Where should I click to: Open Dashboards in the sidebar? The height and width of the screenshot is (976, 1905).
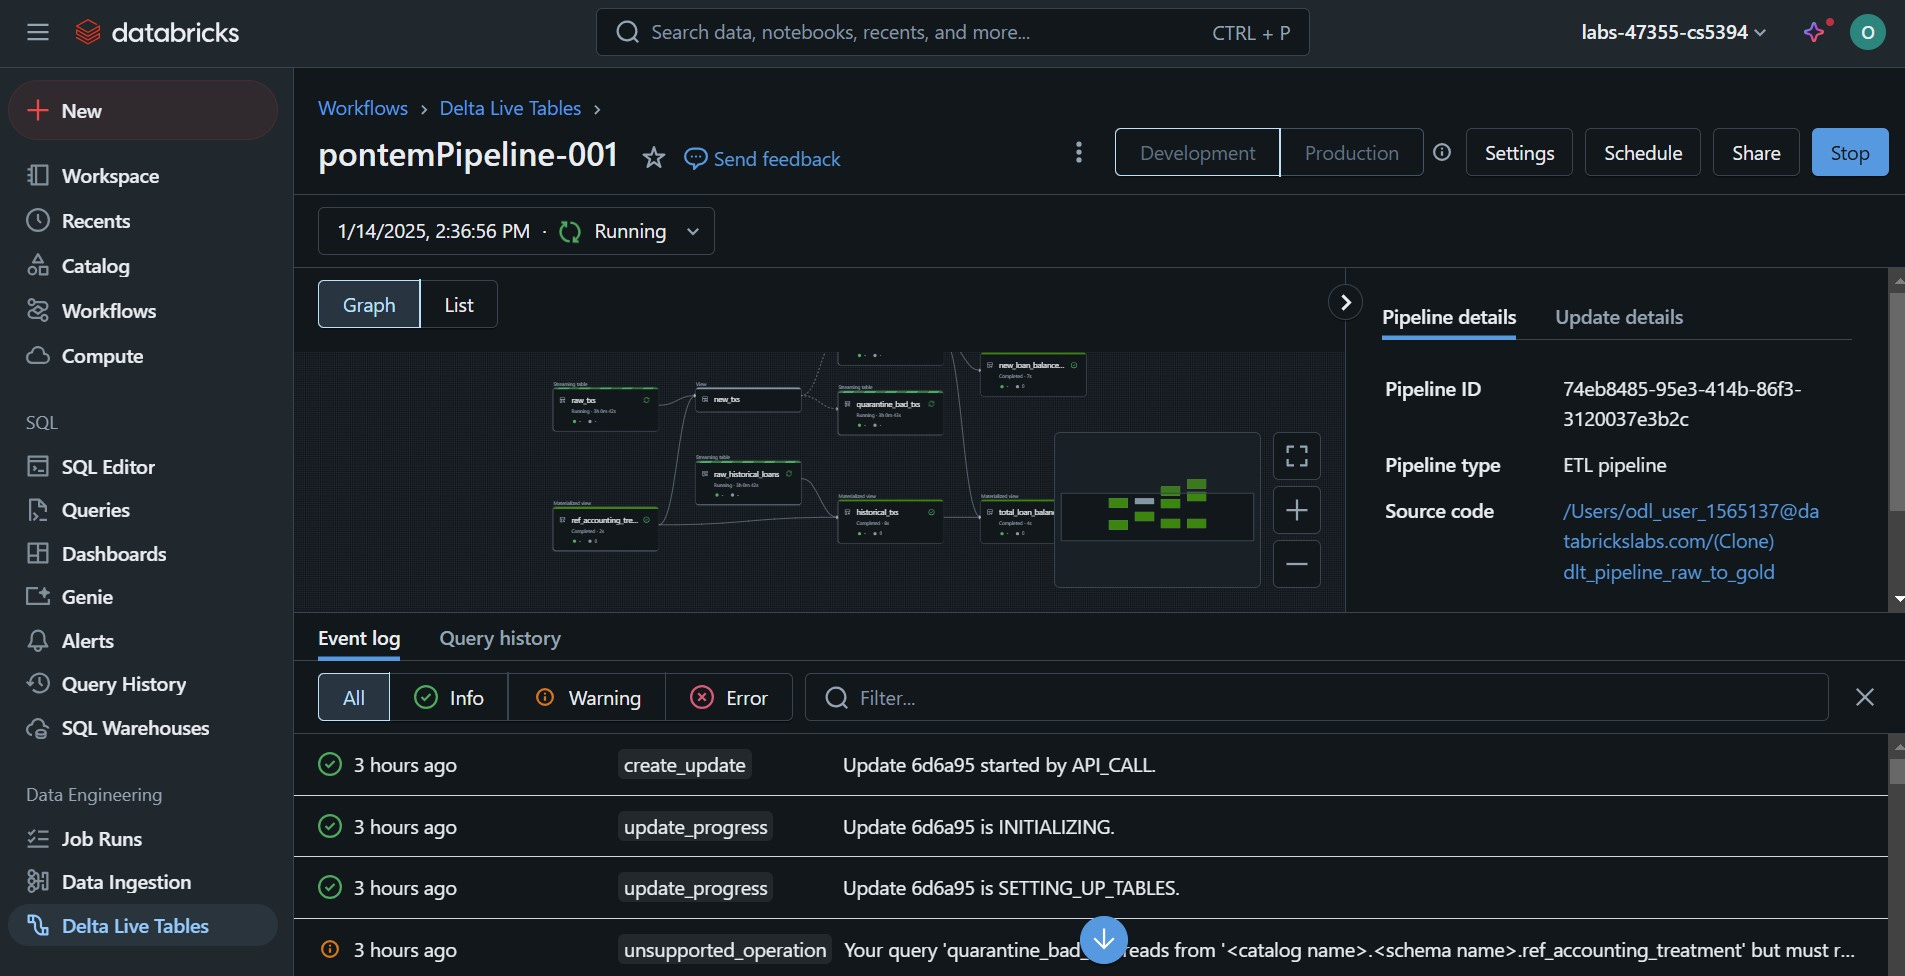point(143,554)
